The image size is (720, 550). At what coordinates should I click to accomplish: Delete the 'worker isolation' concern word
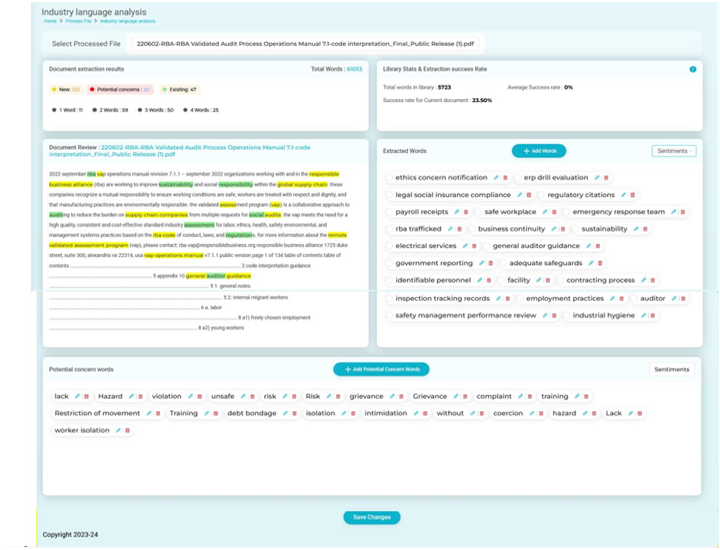[x=127, y=430]
